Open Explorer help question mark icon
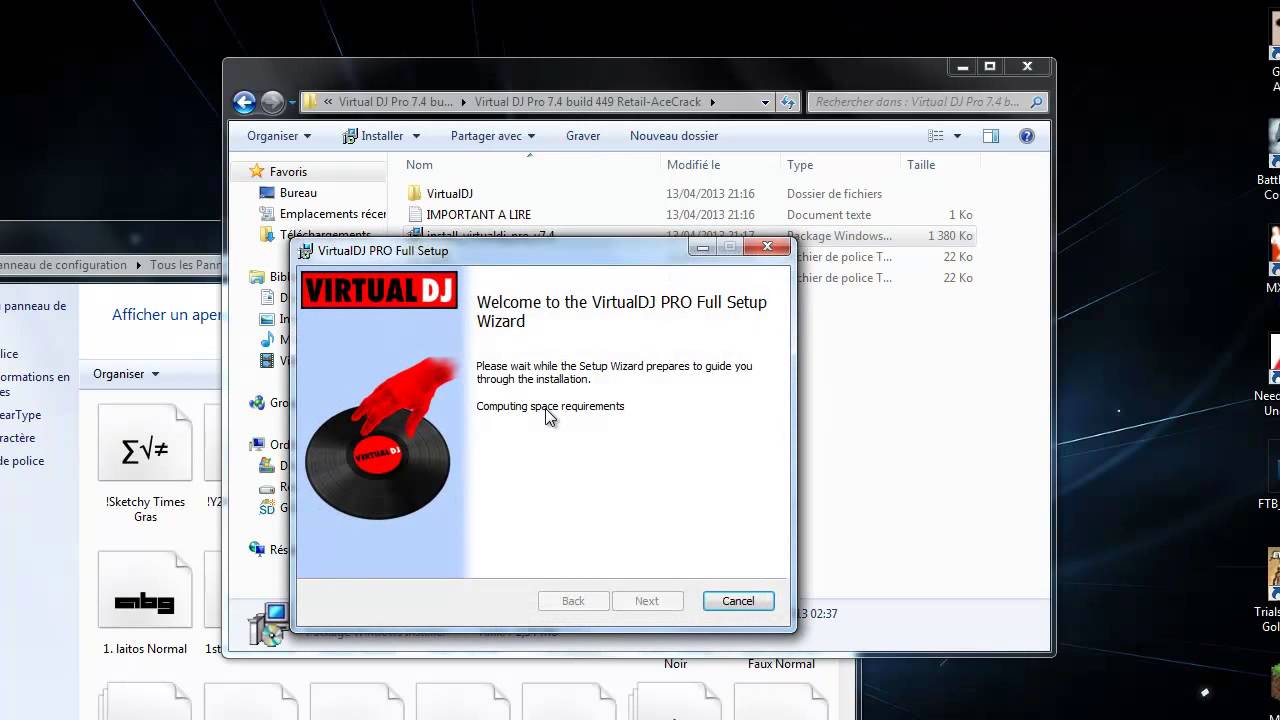Screen dimensions: 1280x720 [x=1026, y=136]
